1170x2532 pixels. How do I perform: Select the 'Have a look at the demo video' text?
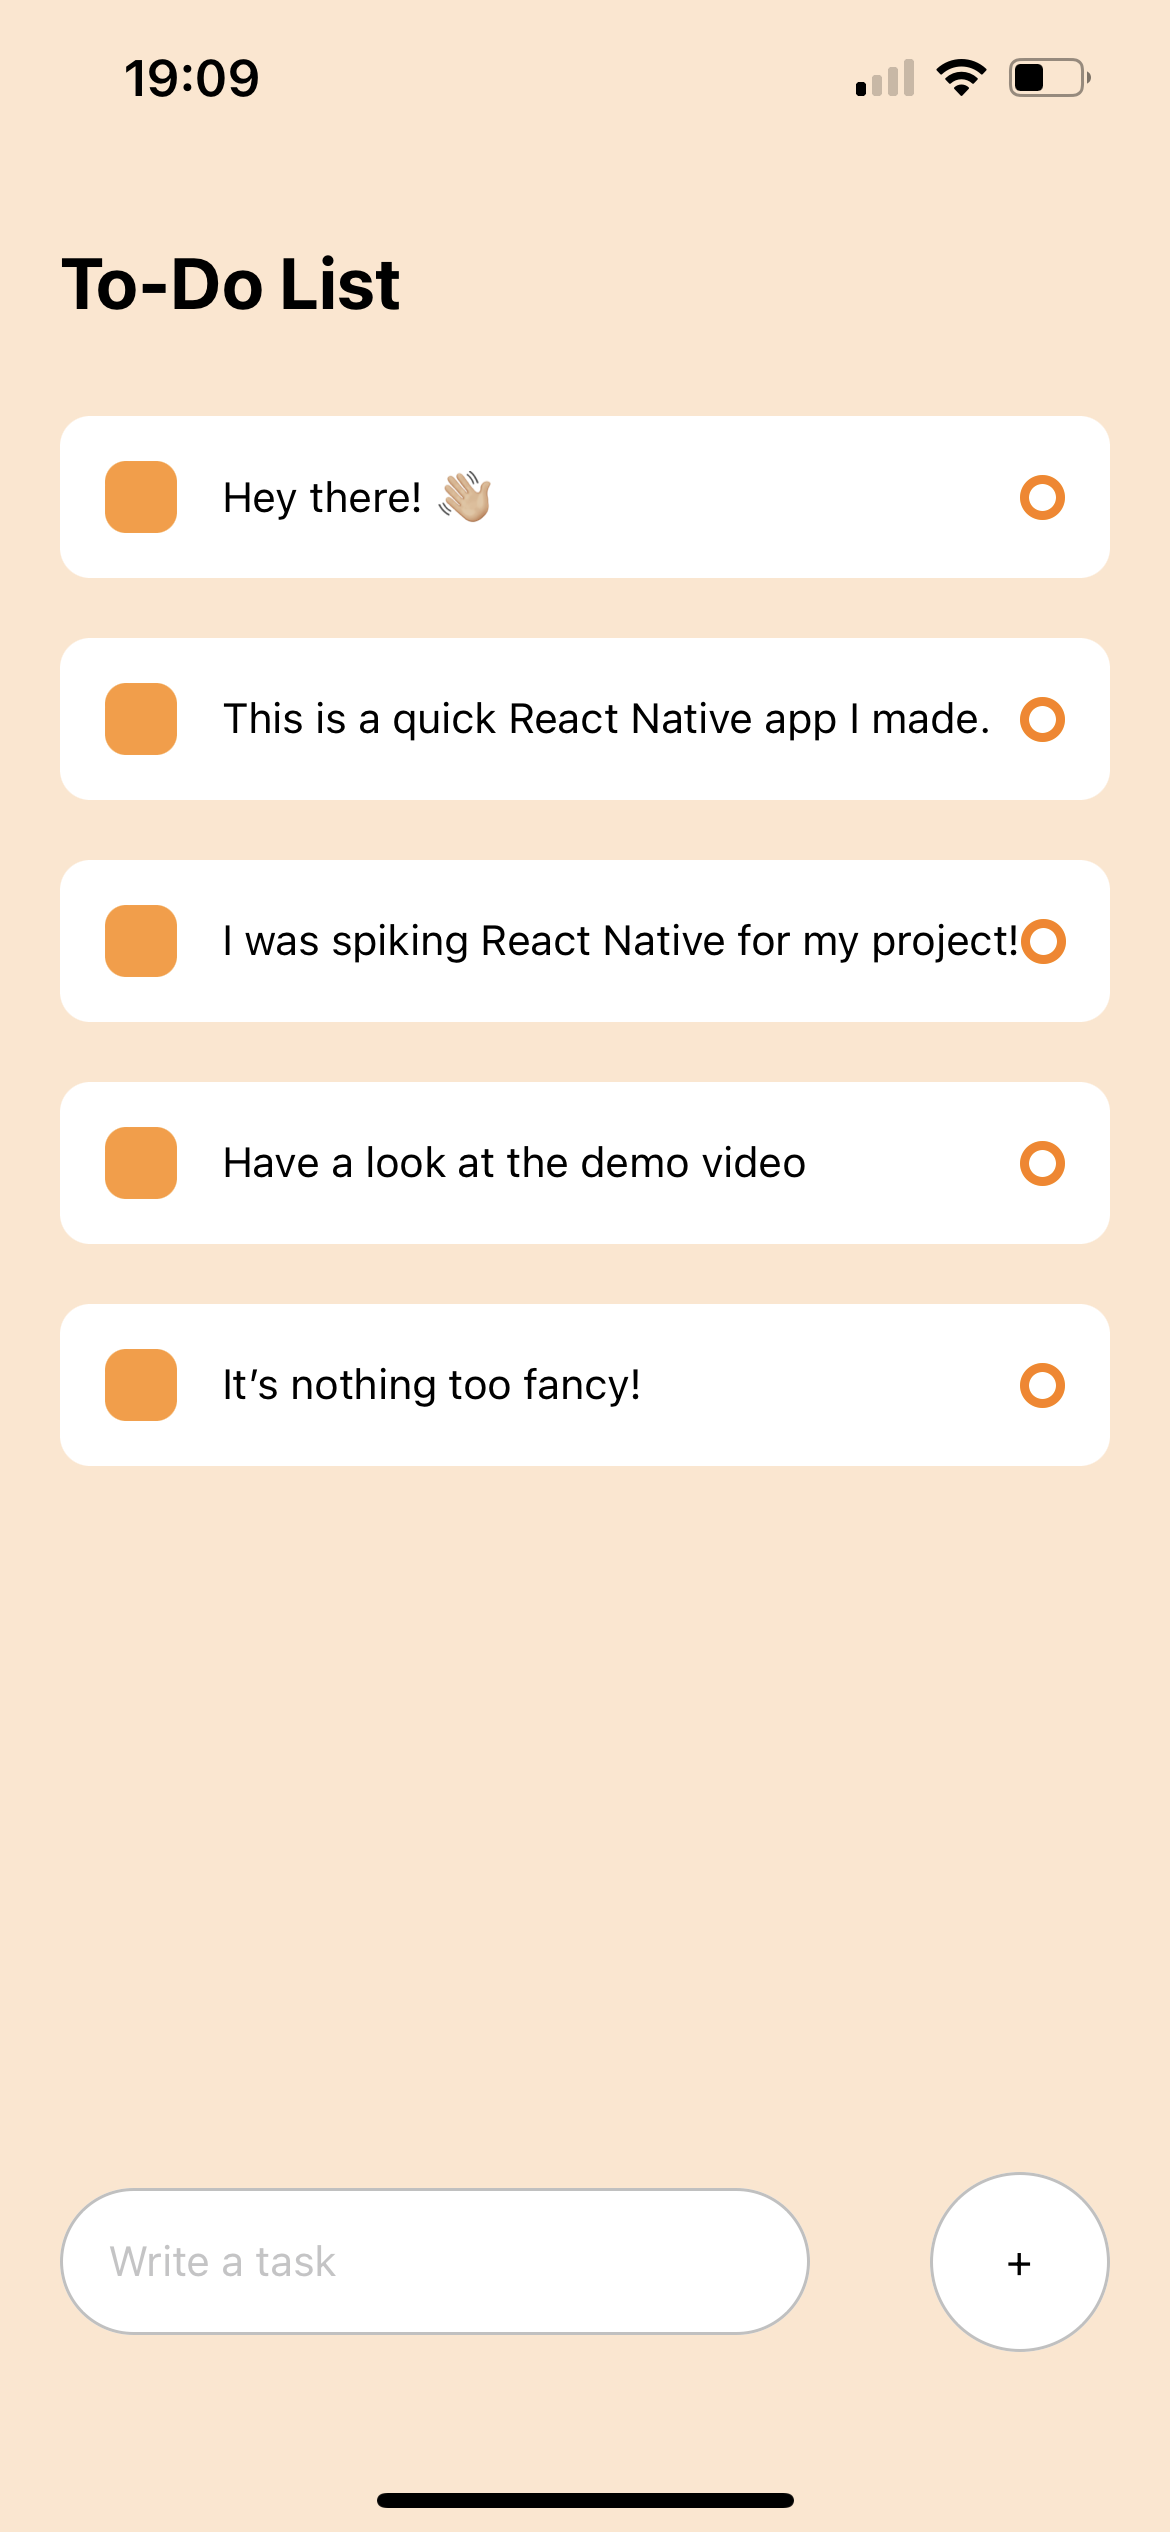point(514,1163)
